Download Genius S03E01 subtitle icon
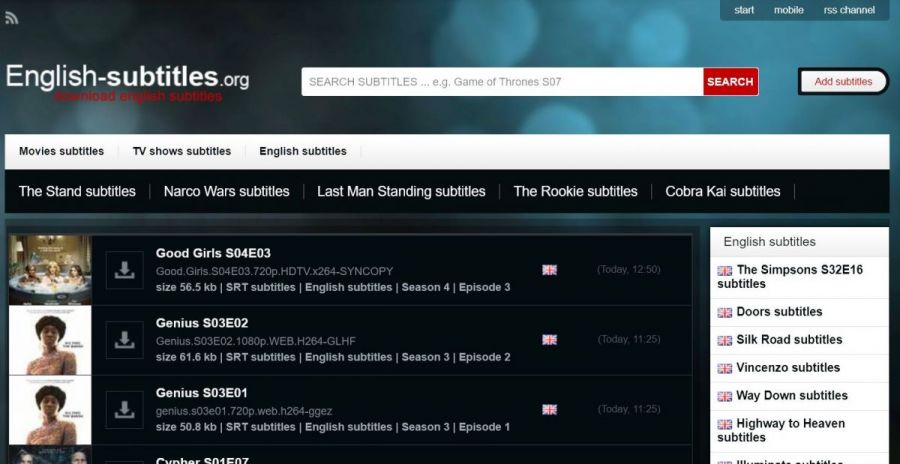Image resolution: width=900 pixels, height=464 pixels. pos(125,410)
